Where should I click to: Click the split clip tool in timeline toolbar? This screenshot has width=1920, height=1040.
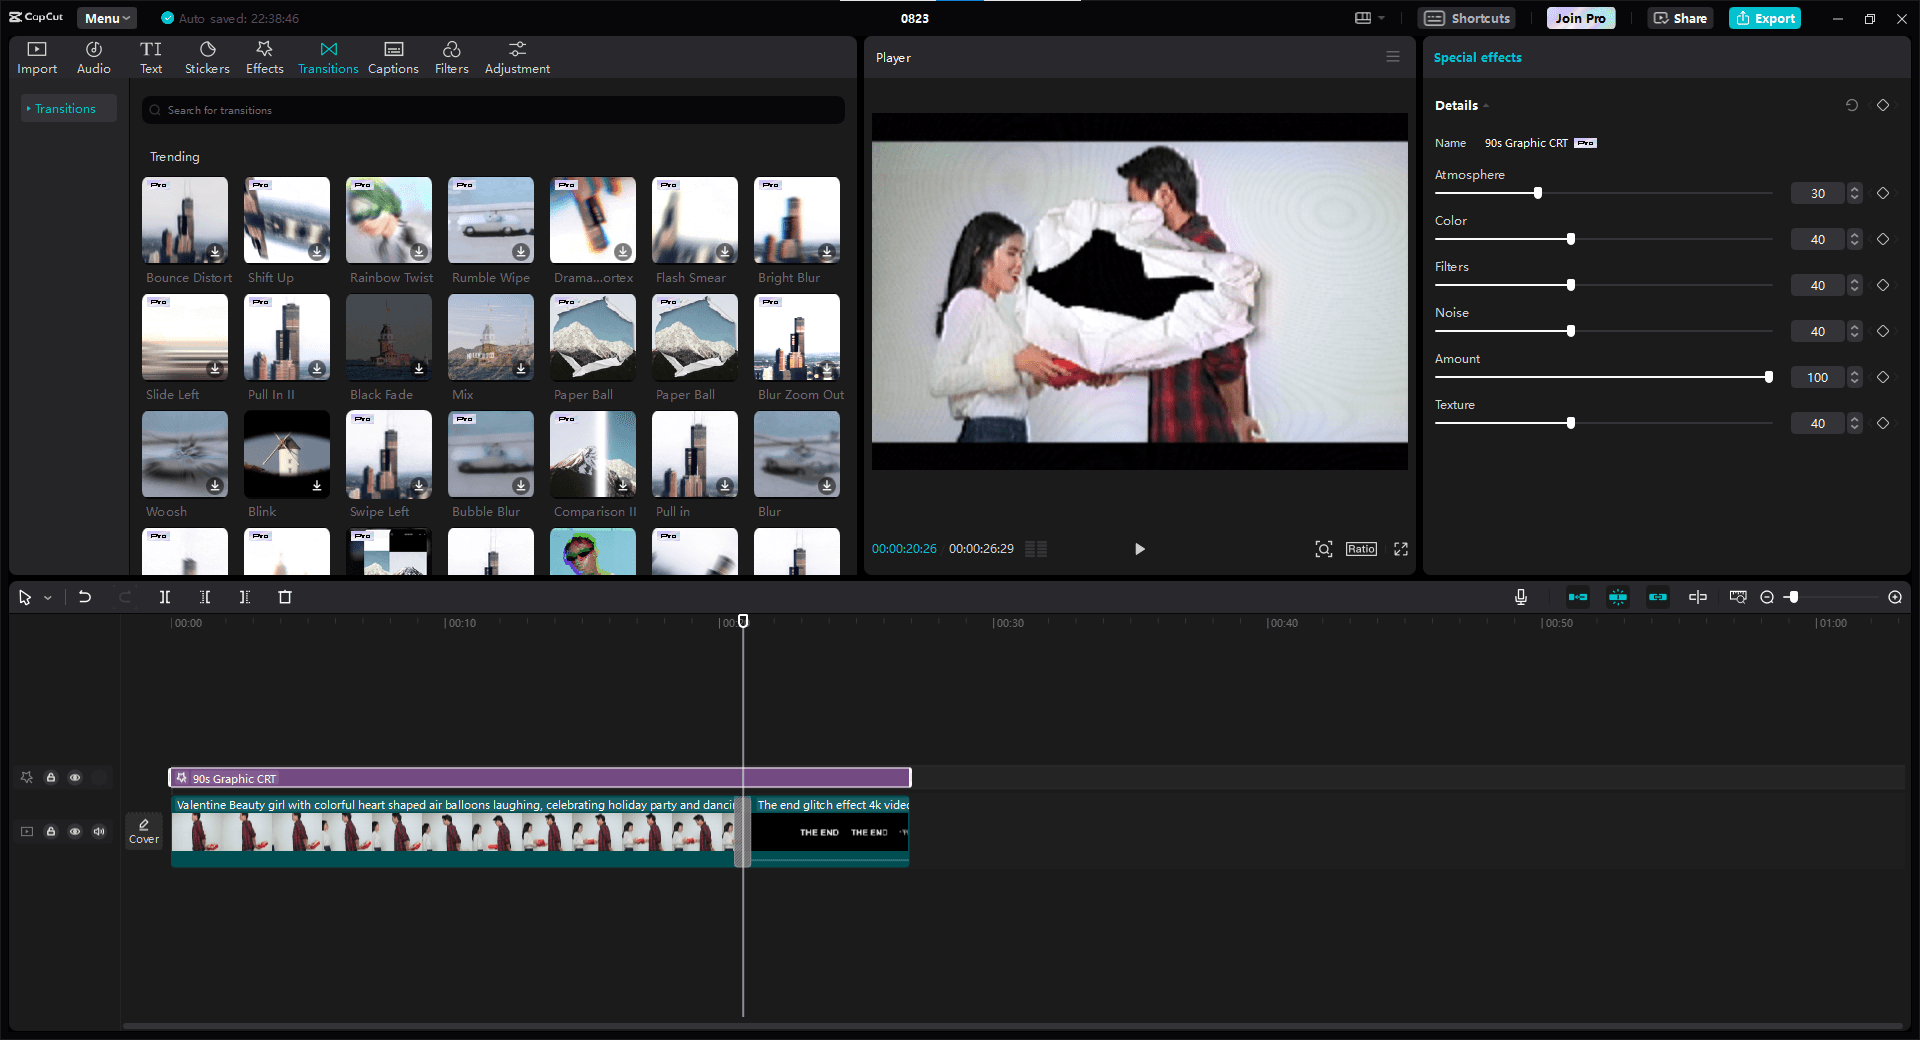(x=165, y=597)
